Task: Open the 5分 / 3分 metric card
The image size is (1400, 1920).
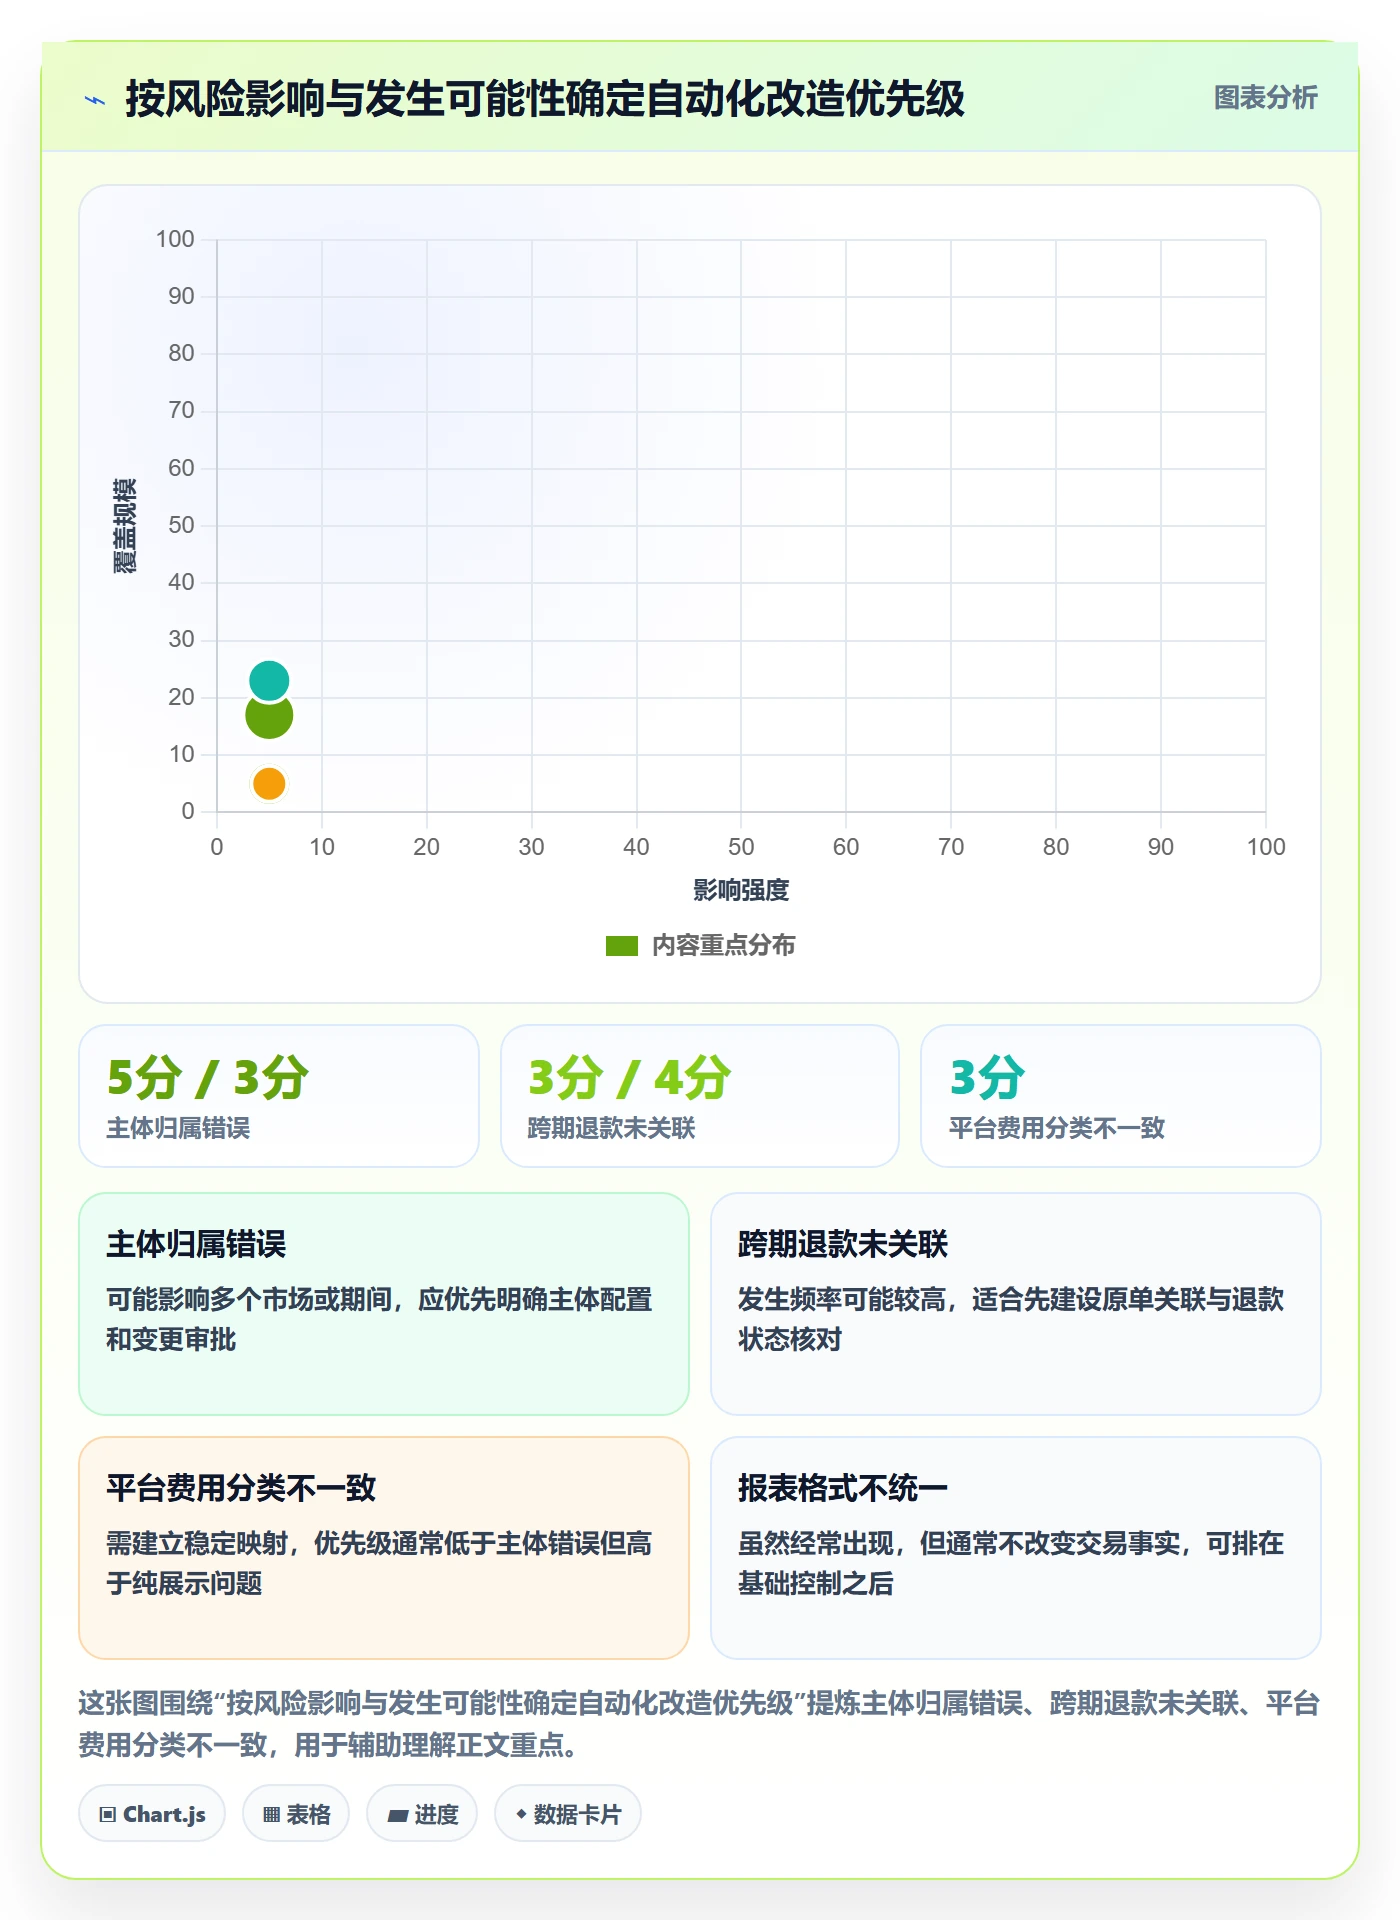Action: (279, 1096)
